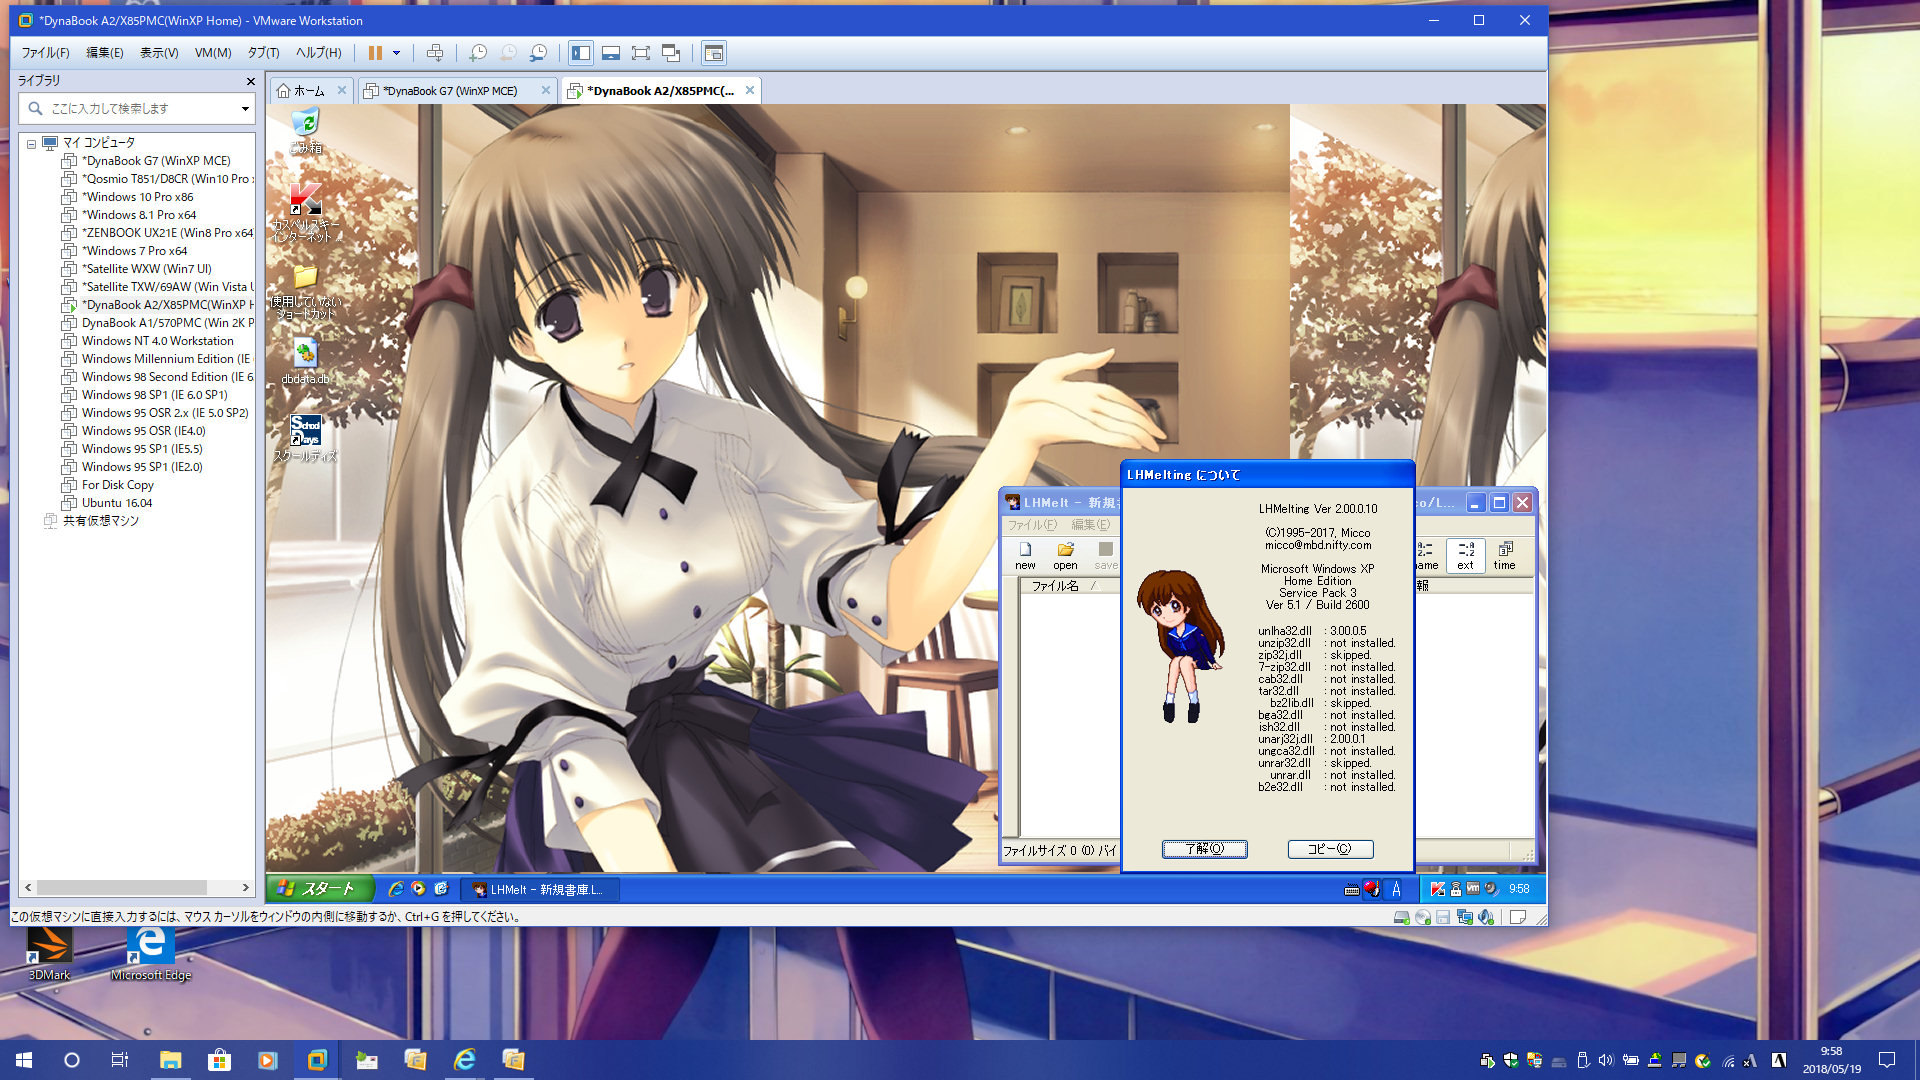
Task: Click the network adapter icon in VMware status bar
Action: coord(1465,917)
